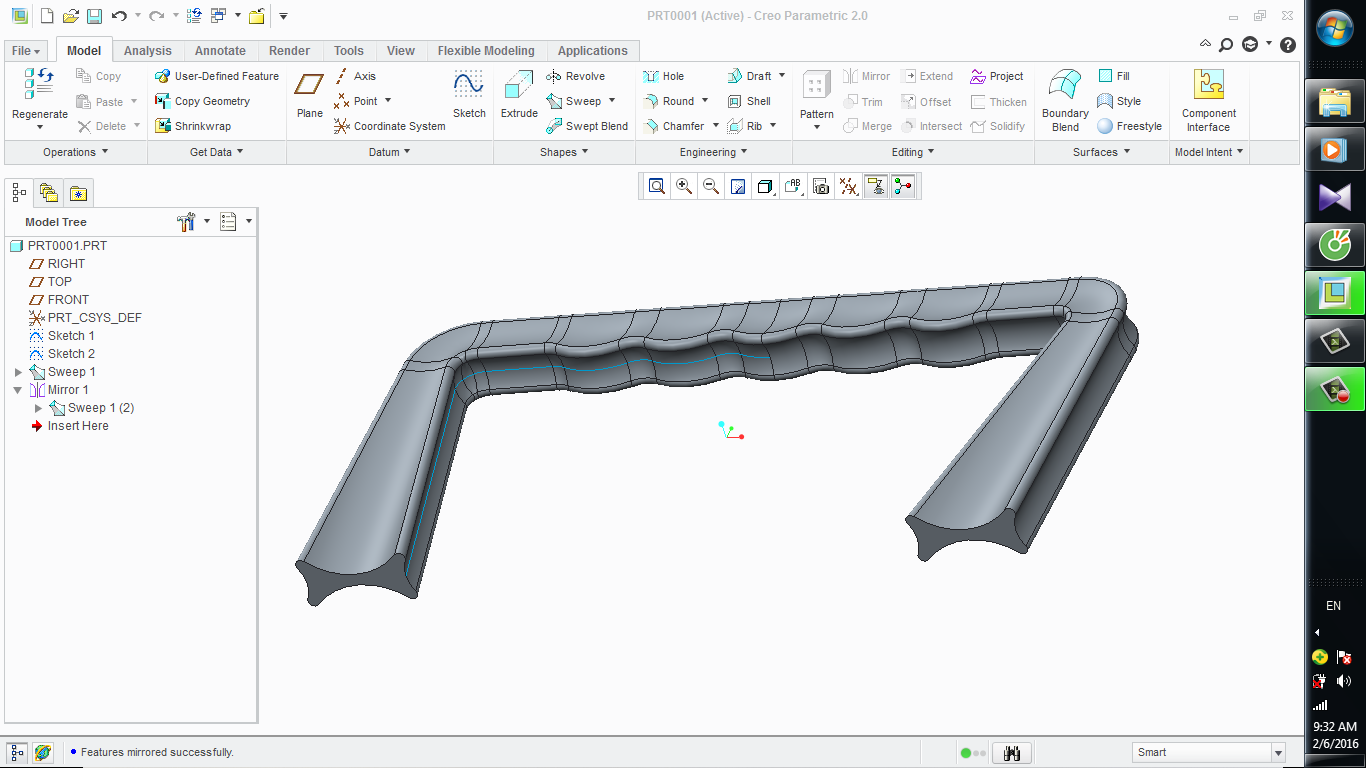This screenshot has width=1366, height=768.
Task: Toggle annotation display in graphics toolbar
Action: pyautogui.click(x=875, y=186)
